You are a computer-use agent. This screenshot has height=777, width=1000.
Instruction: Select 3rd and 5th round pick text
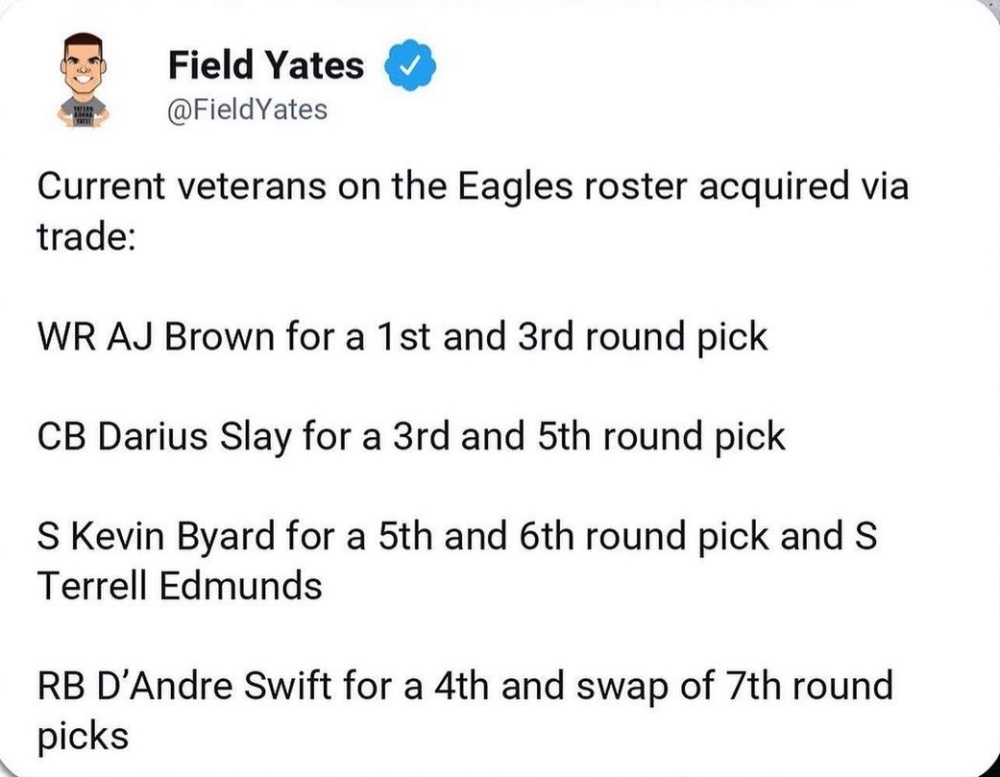tap(589, 437)
